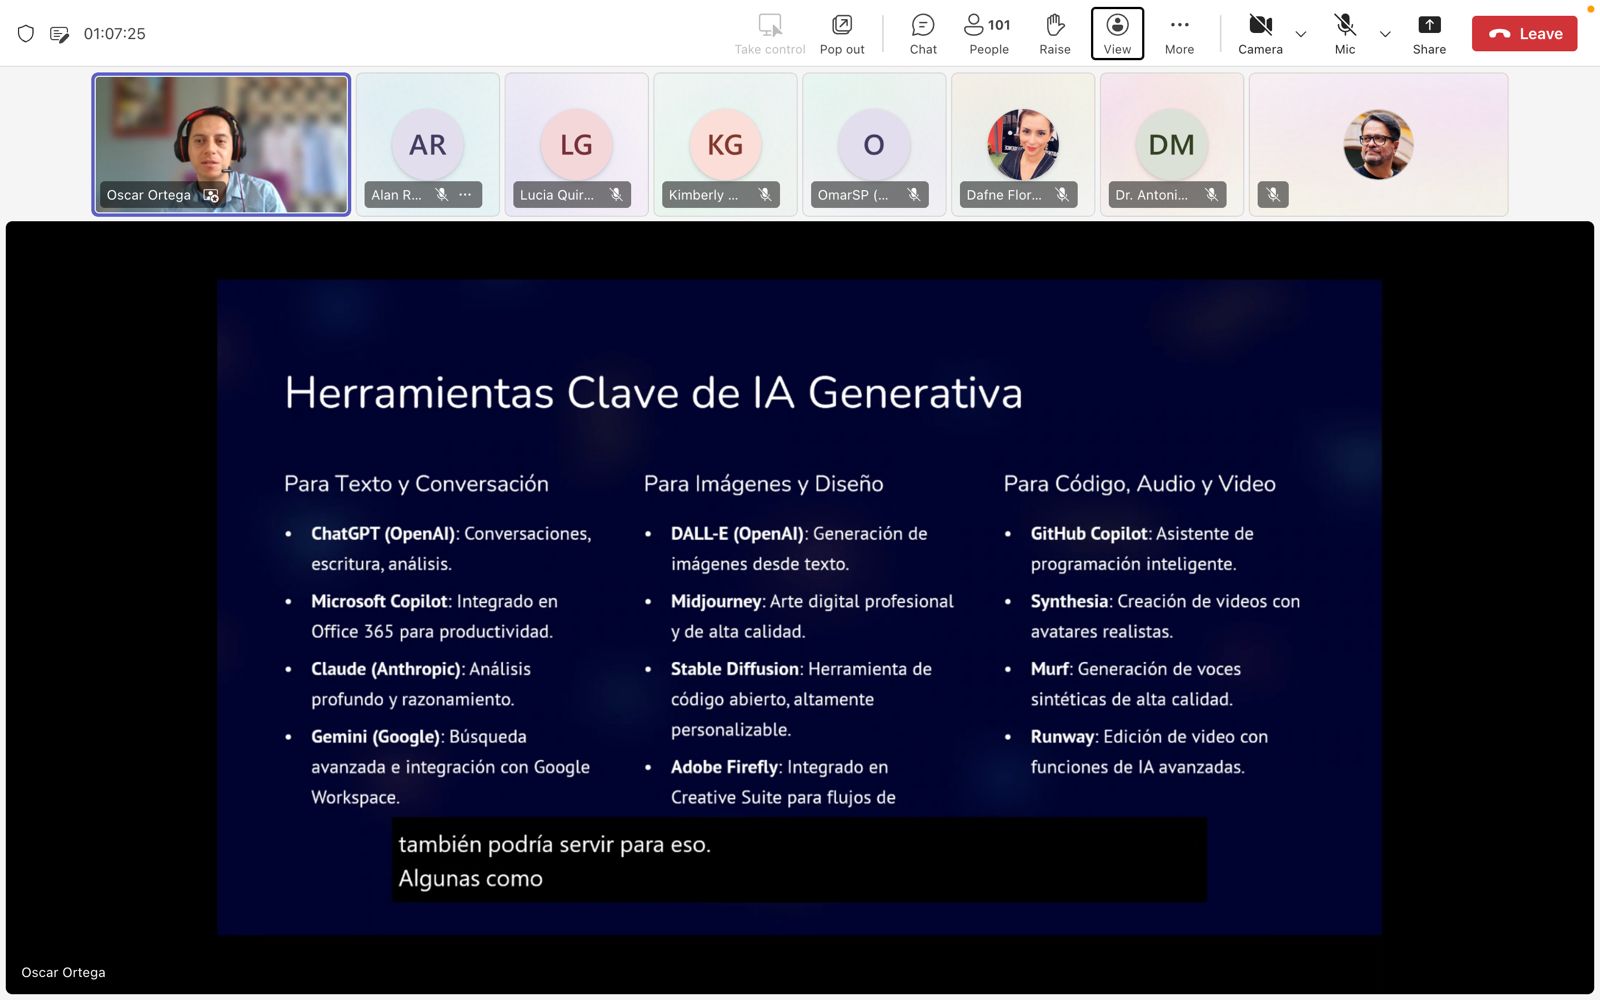1600x1000 pixels.
Task: Click muted mic icon on OmarSP tile
Action: coord(914,194)
